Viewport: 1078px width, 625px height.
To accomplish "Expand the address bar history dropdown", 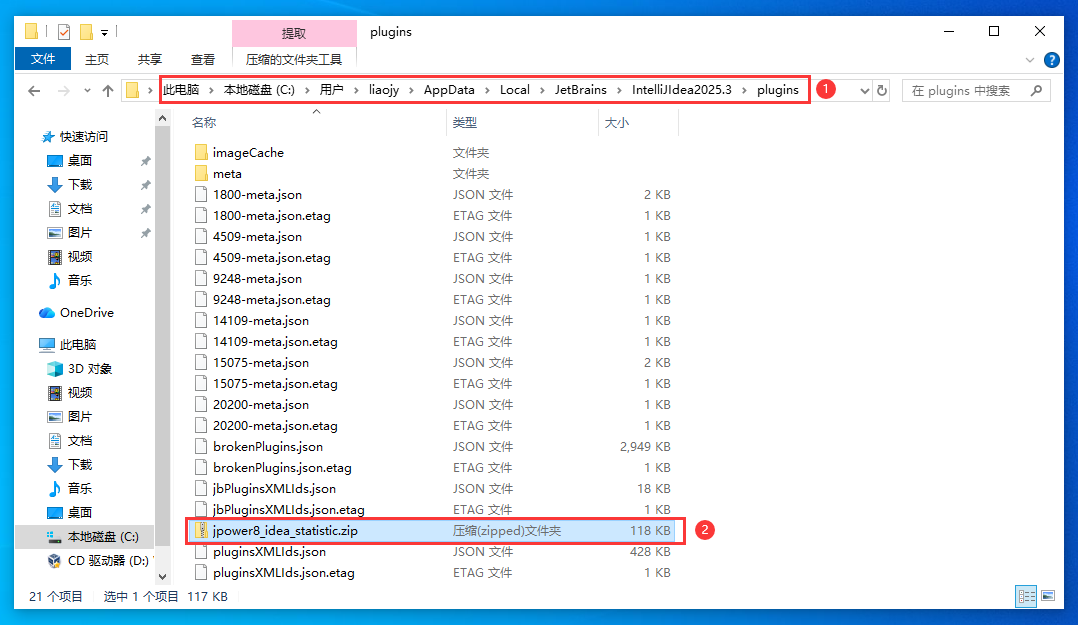I will point(865,91).
